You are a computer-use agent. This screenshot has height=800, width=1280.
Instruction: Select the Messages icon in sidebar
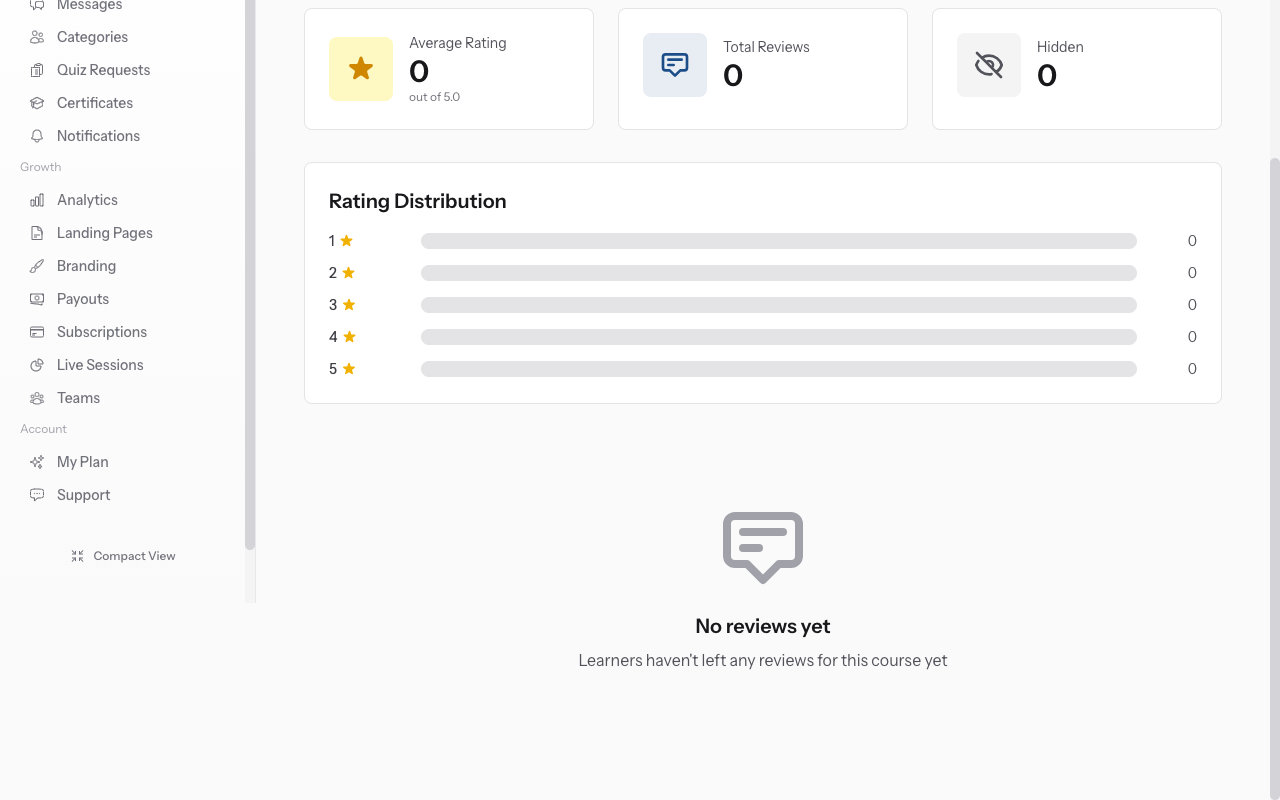pyautogui.click(x=36, y=4)
